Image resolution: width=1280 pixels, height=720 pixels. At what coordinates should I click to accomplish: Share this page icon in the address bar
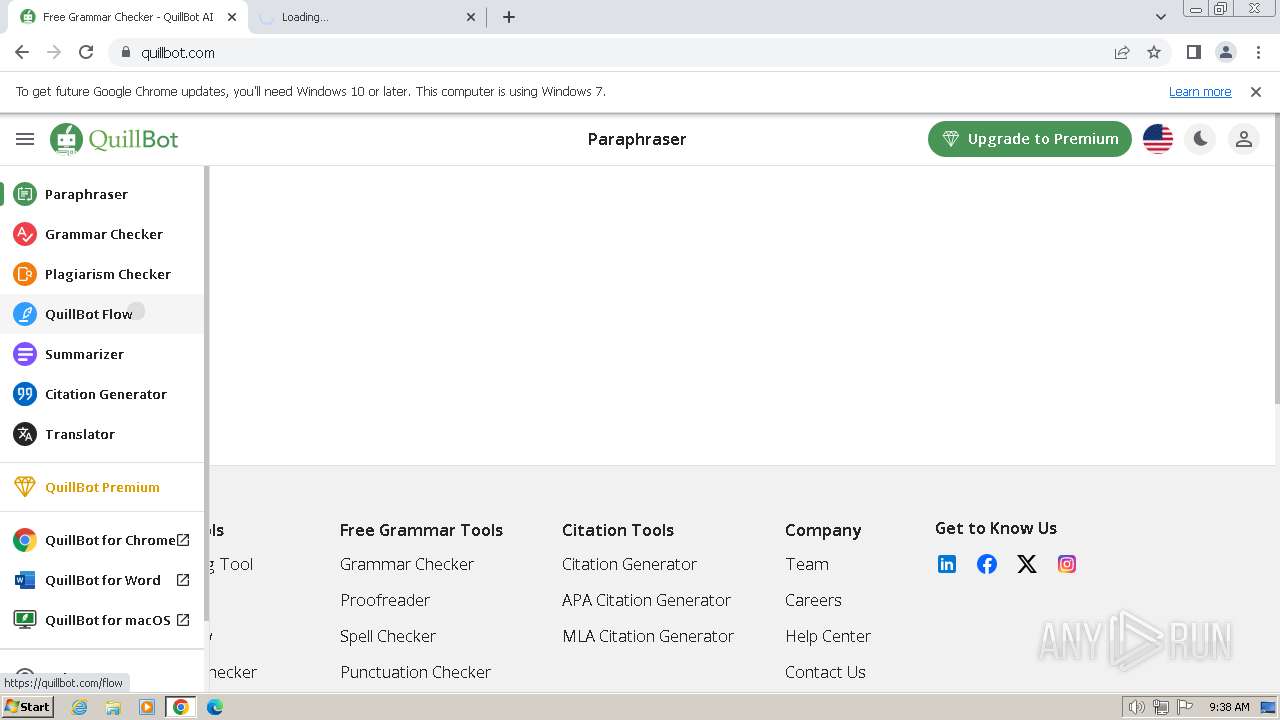1122,52
